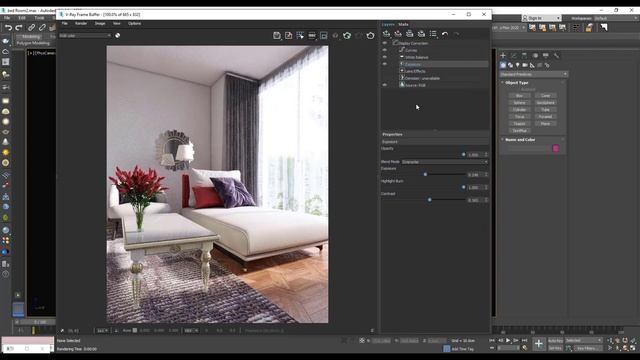Click the open-padlock icon in 3ds Max toolbar

click(x=589, y=27)
